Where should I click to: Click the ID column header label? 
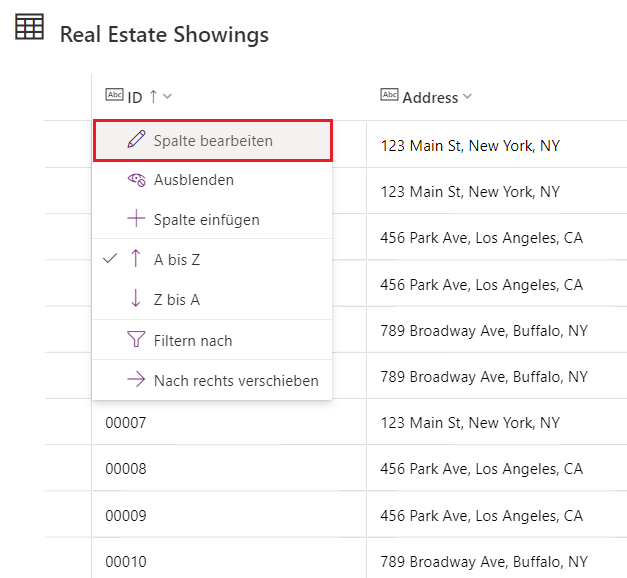point(135,98)
